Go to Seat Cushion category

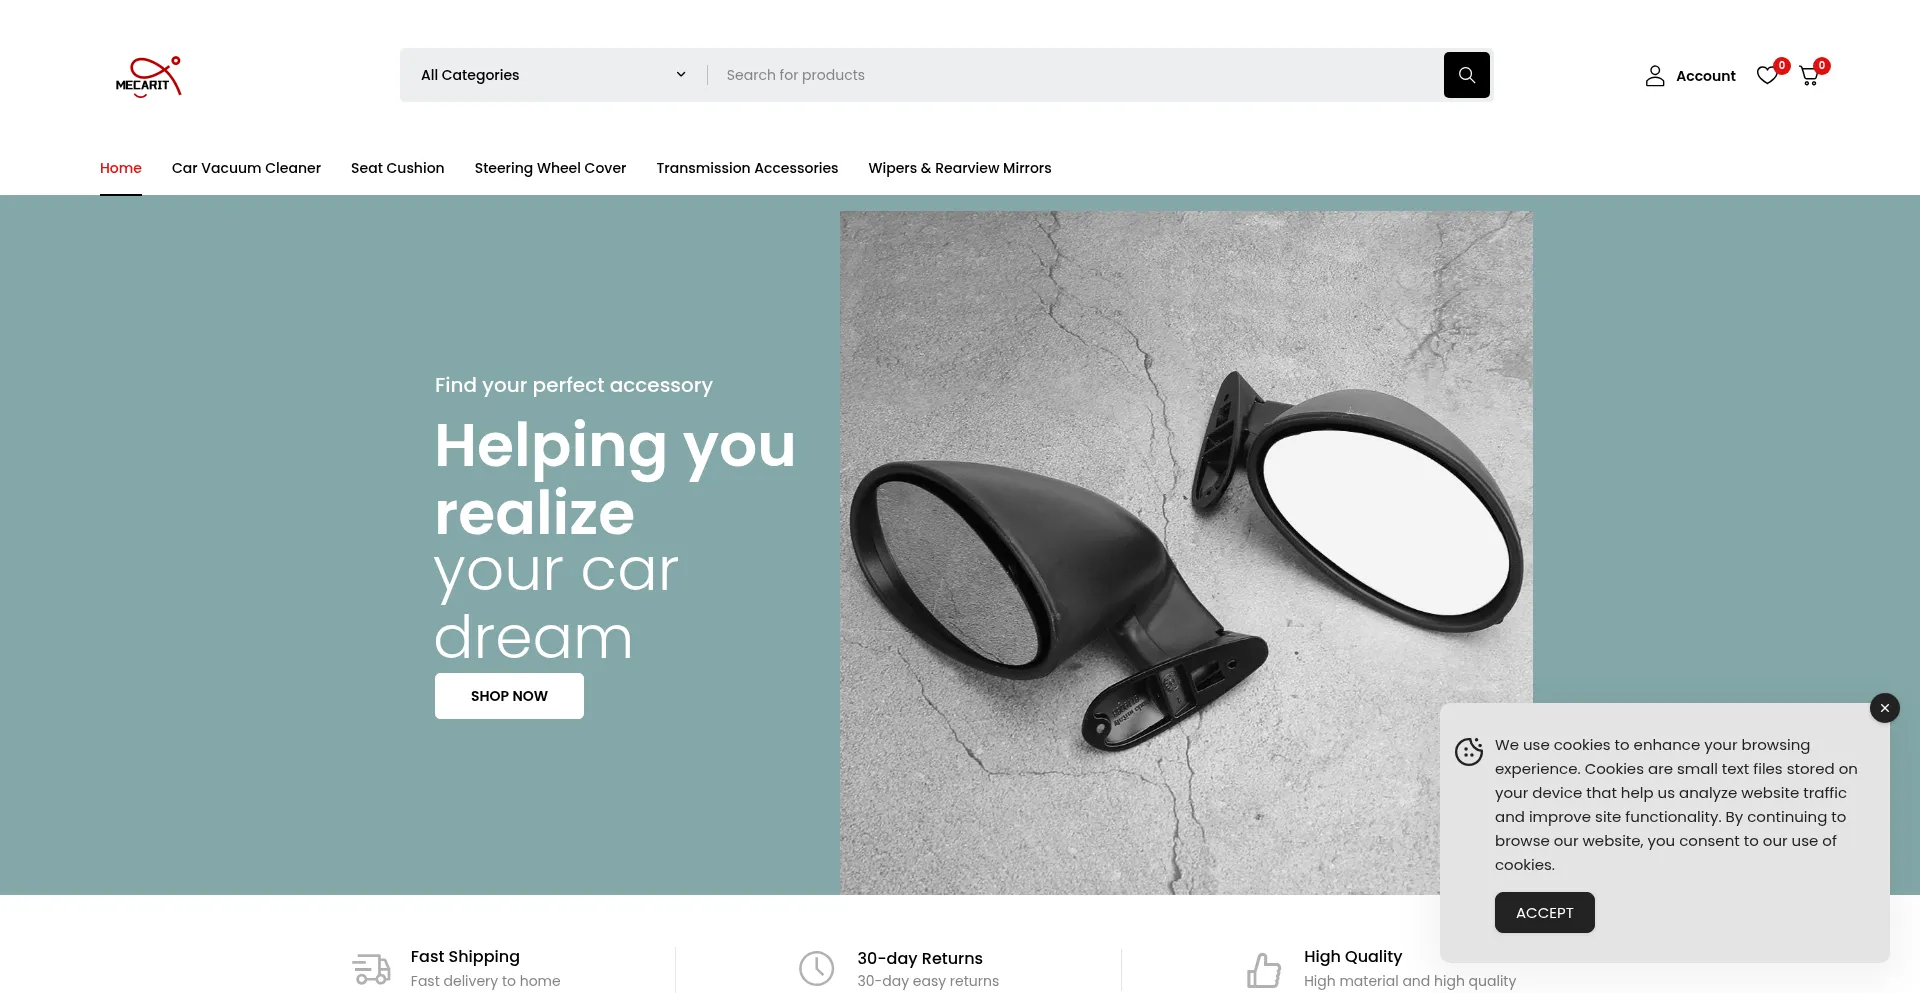tap(398, 168)
